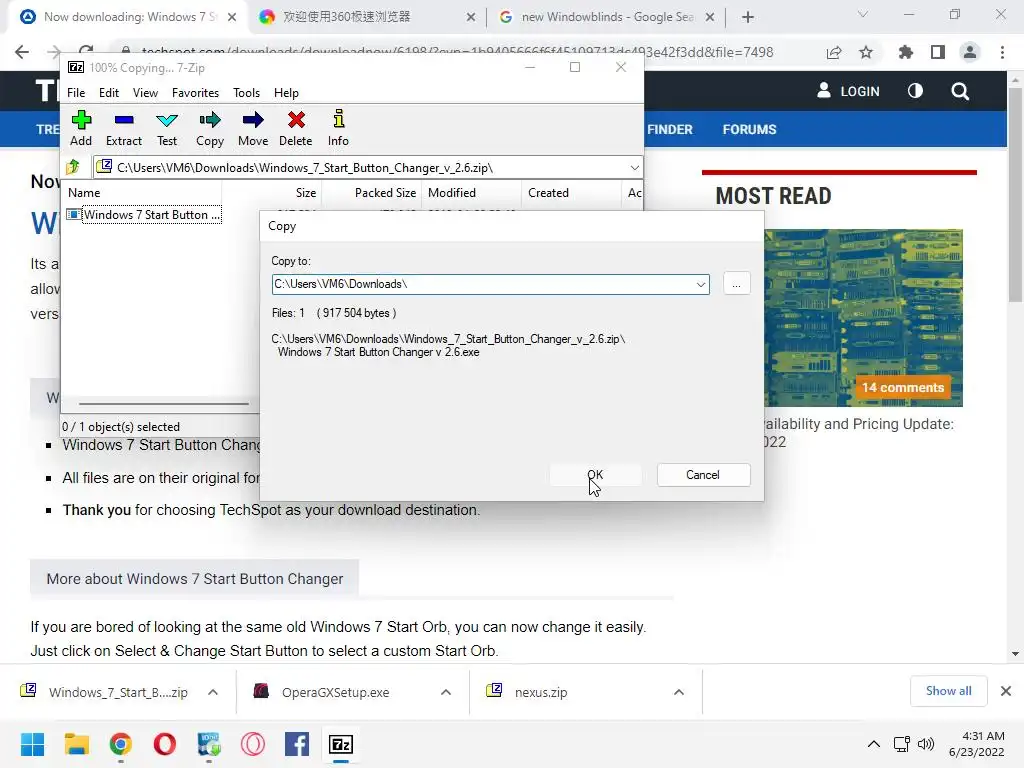Switch to the 360 browser tab
1024x768 pixels.
pyautogui.click(x=366, y=17)
